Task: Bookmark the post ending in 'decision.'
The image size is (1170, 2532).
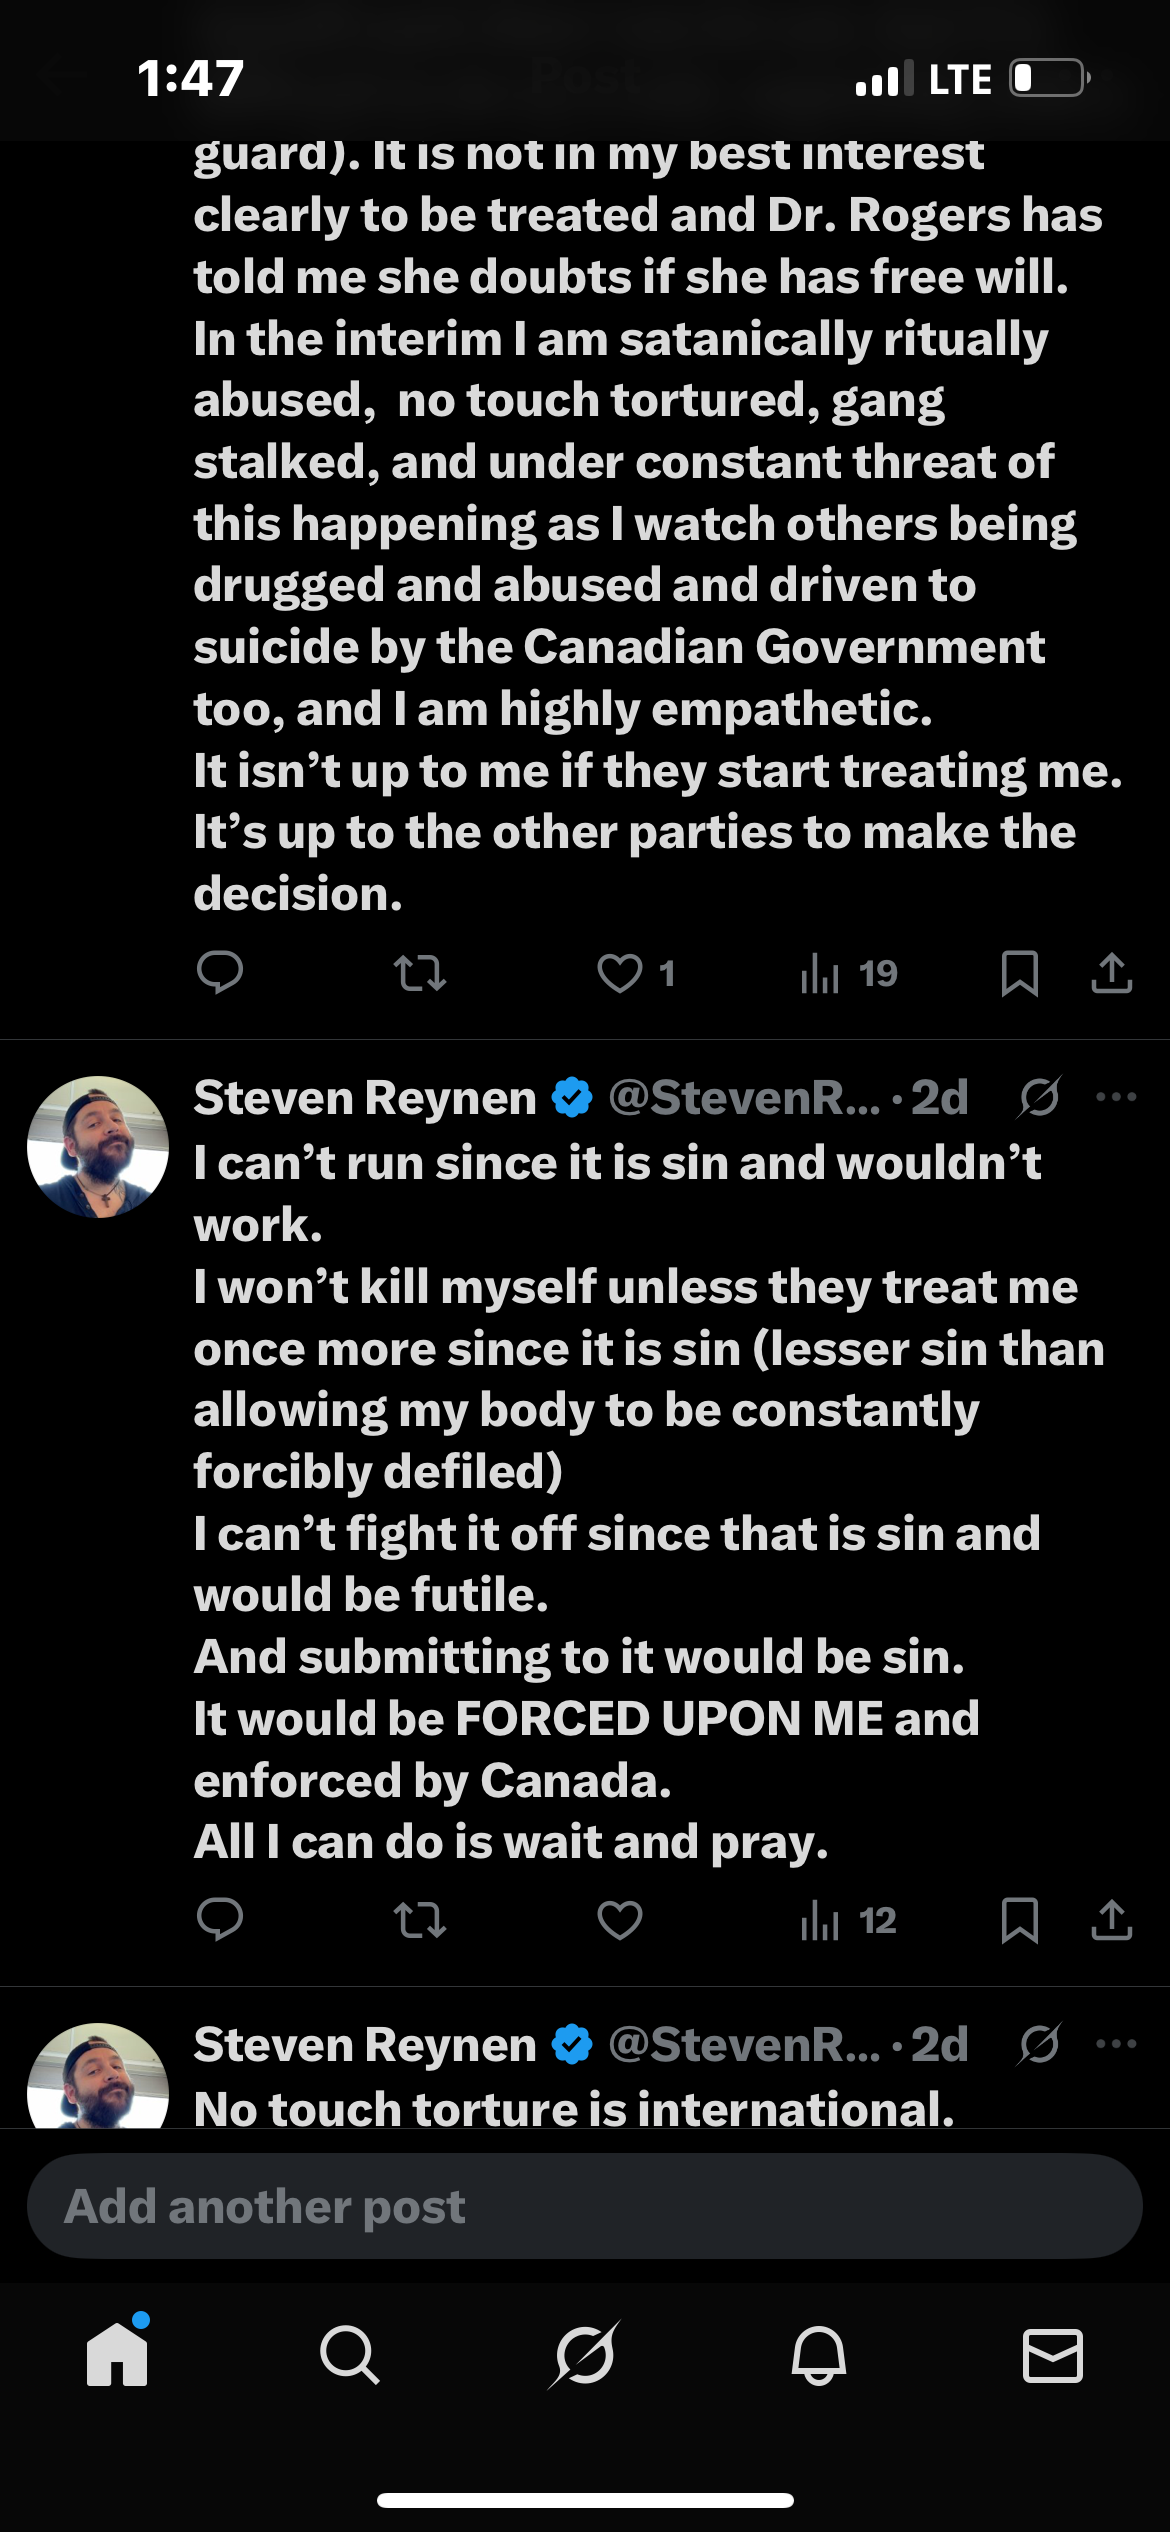Action: tap(1019, 972)
